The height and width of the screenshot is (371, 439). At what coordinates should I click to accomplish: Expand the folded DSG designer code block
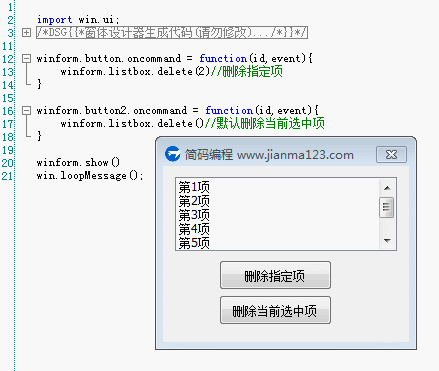(26, 33)
